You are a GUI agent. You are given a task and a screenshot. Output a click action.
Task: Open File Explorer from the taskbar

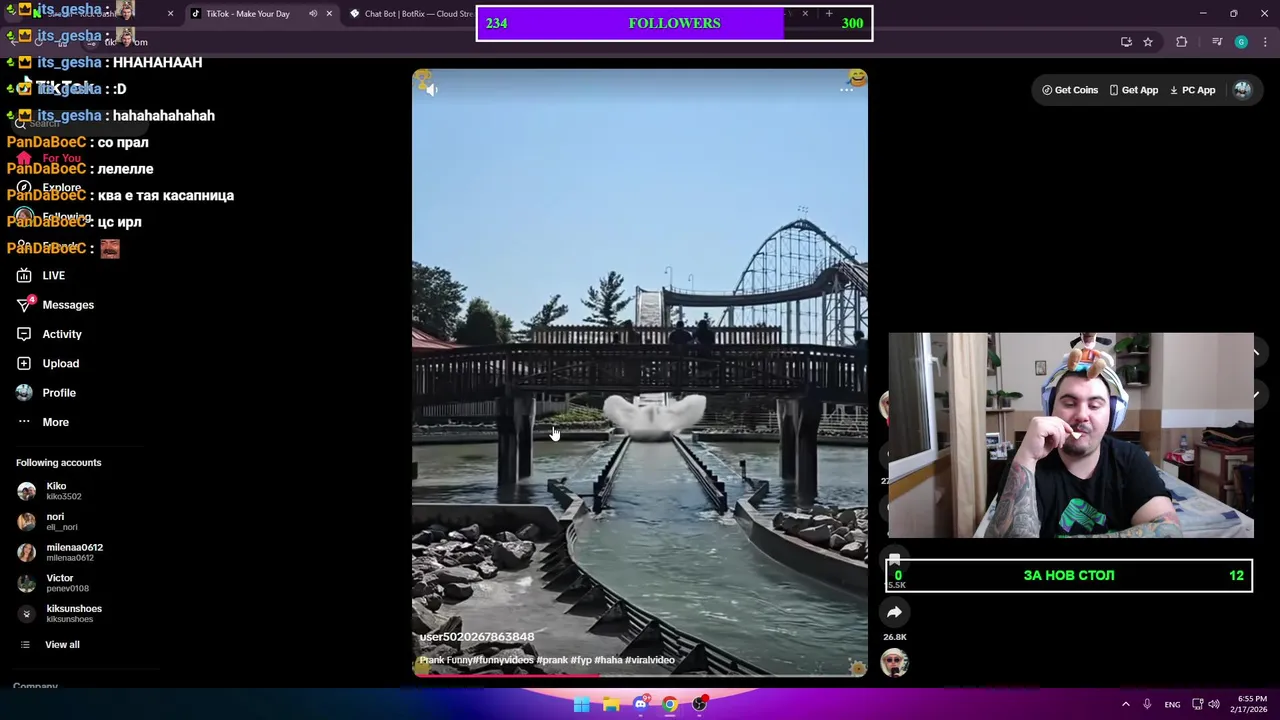click(611, 704)
